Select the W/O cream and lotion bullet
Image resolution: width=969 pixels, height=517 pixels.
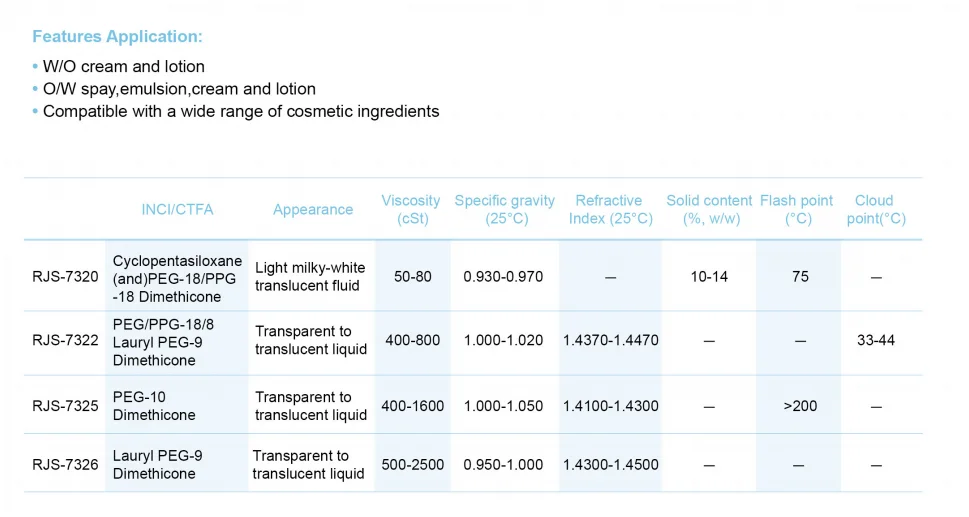pyautogui.click(x=124, y=67)
